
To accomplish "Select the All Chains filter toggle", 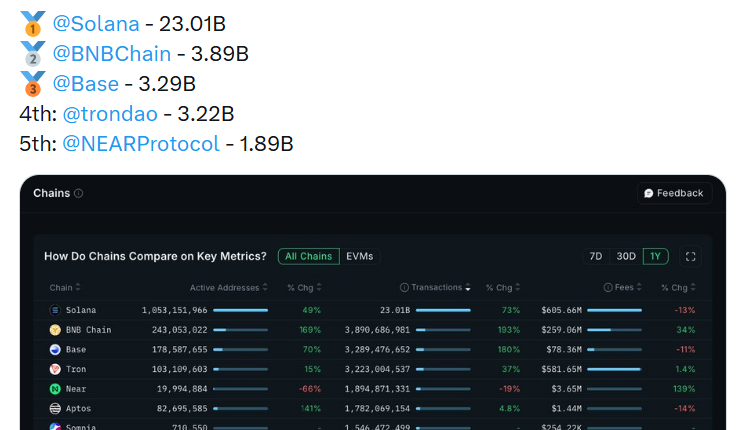I will 308,256.
